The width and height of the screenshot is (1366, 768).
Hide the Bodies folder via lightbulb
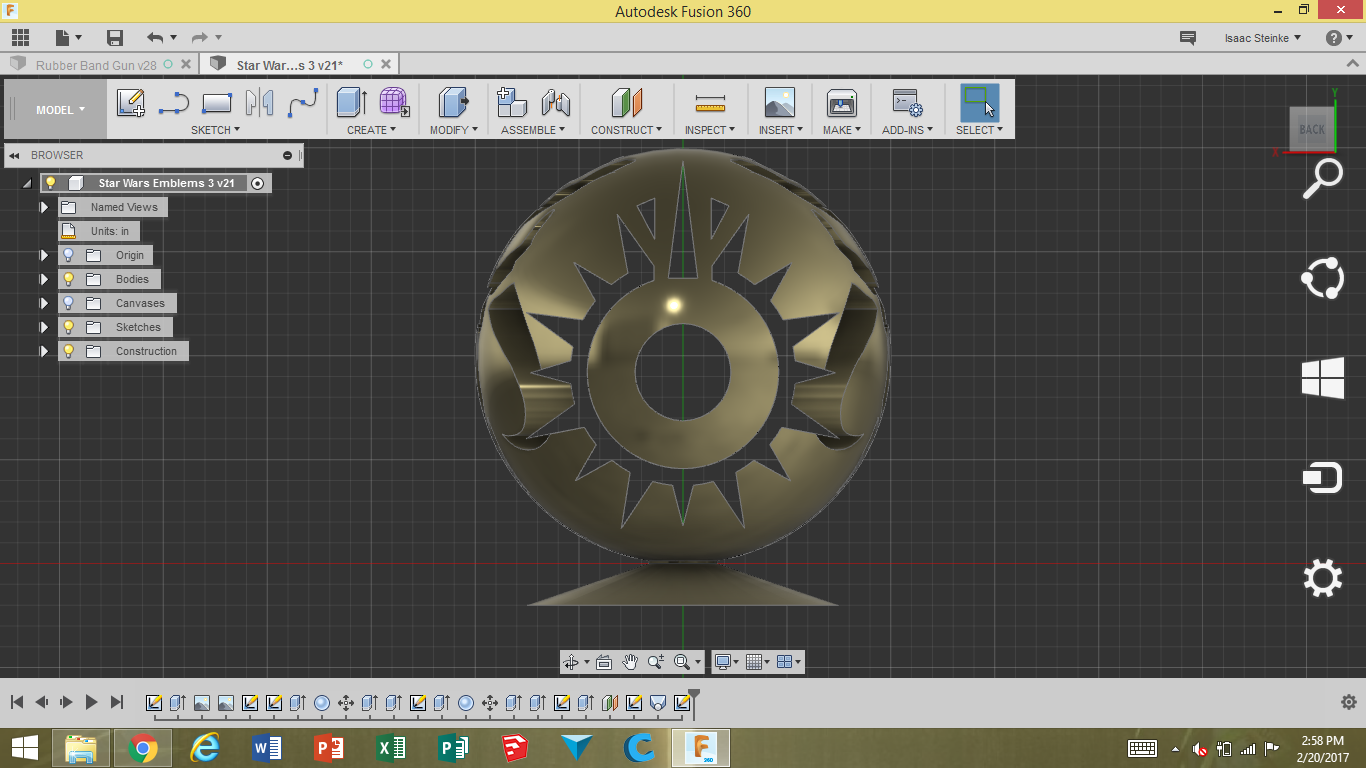coord(68,279)
